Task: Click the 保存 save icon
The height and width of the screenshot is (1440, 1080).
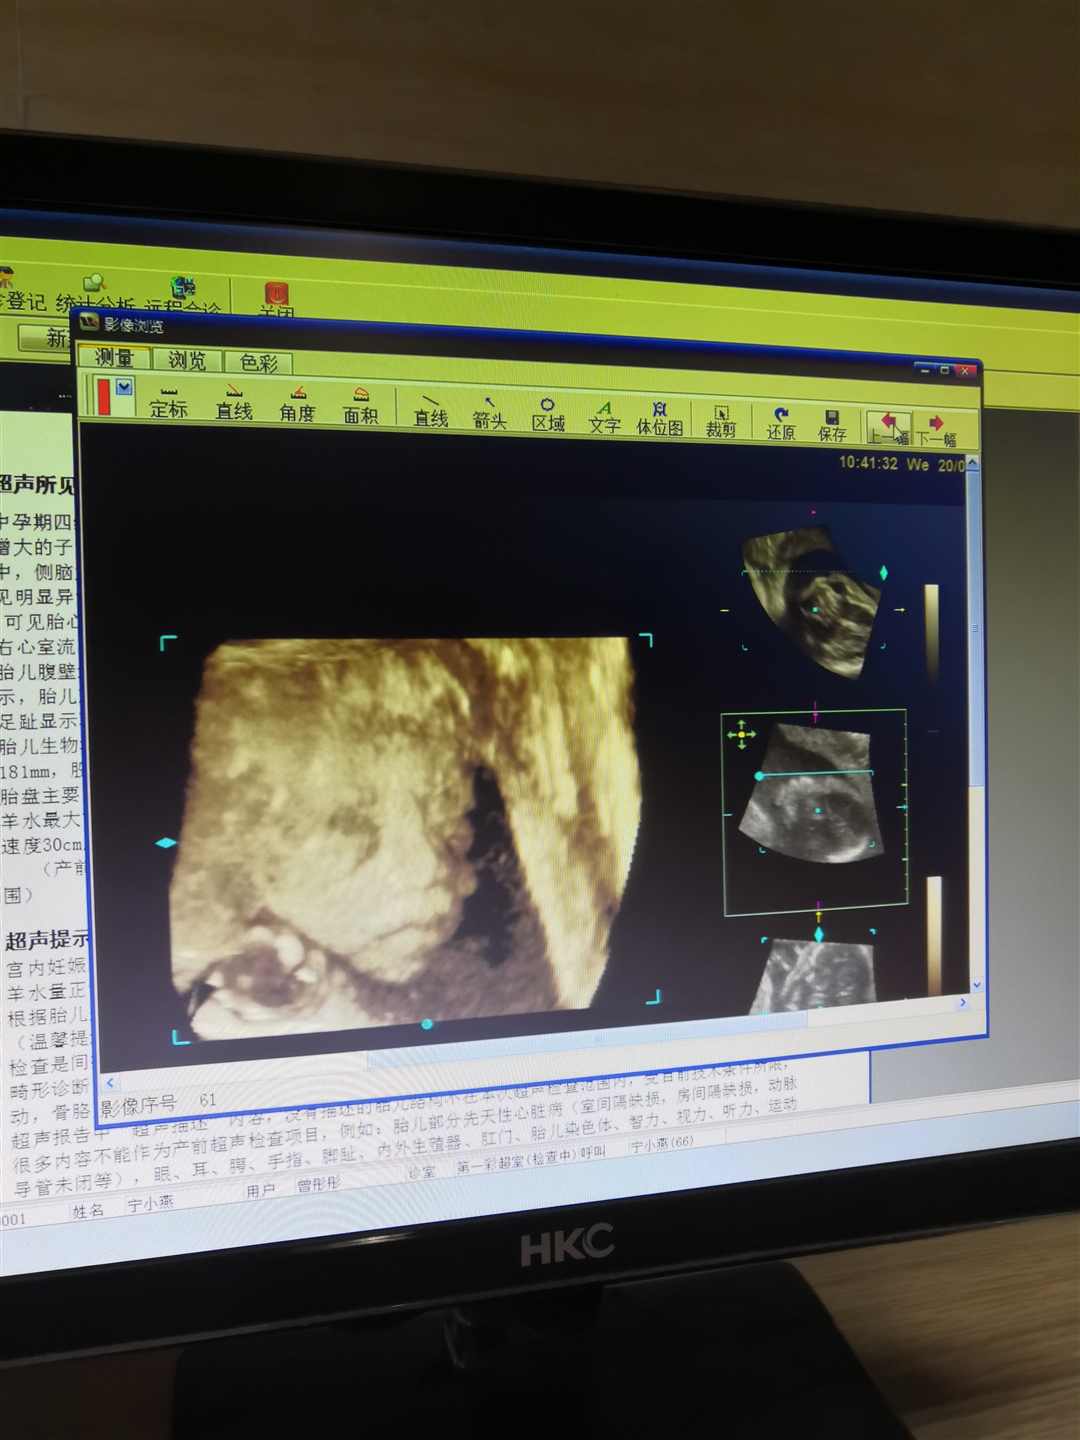Action: 832,427
